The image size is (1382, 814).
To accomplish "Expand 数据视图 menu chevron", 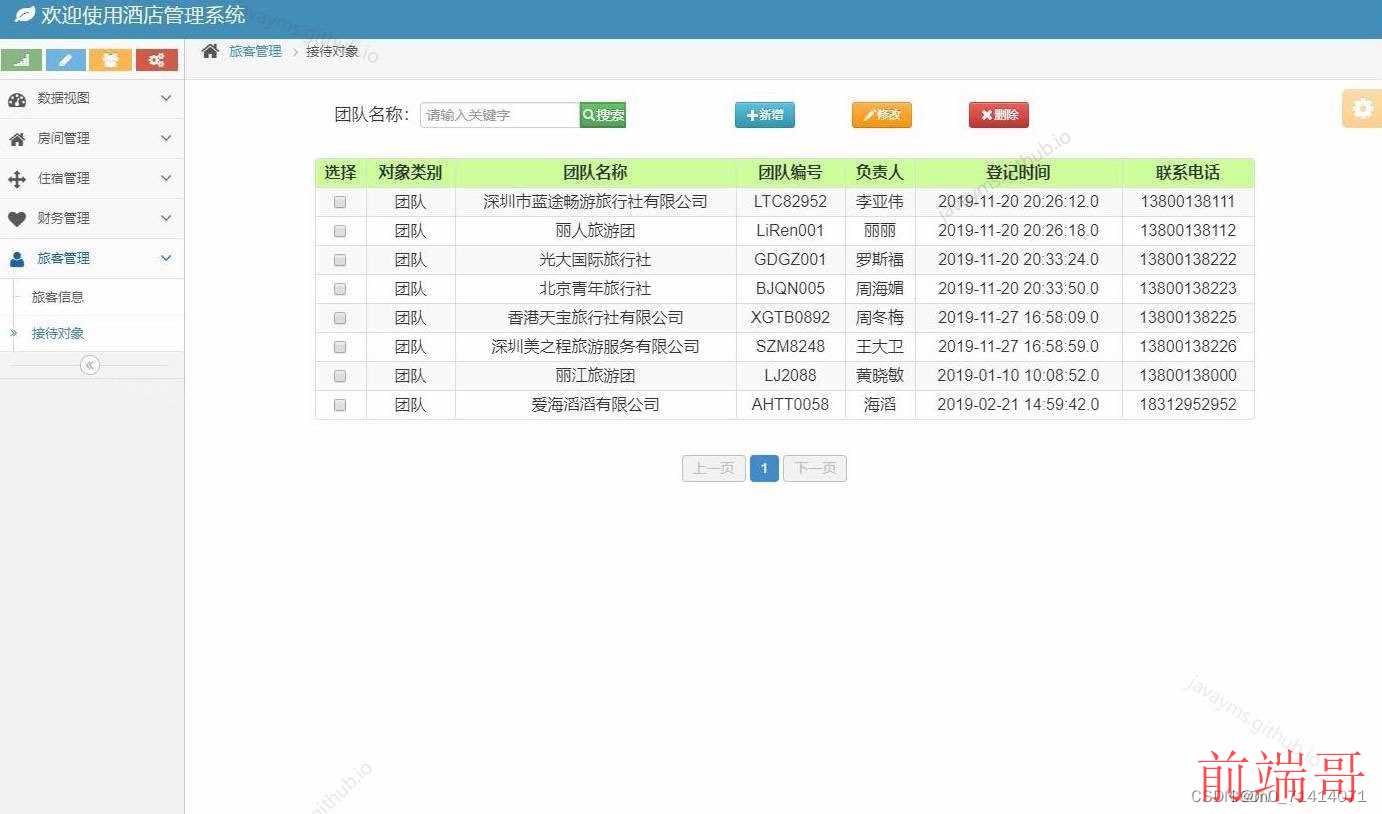I will (x=166, y=98).
